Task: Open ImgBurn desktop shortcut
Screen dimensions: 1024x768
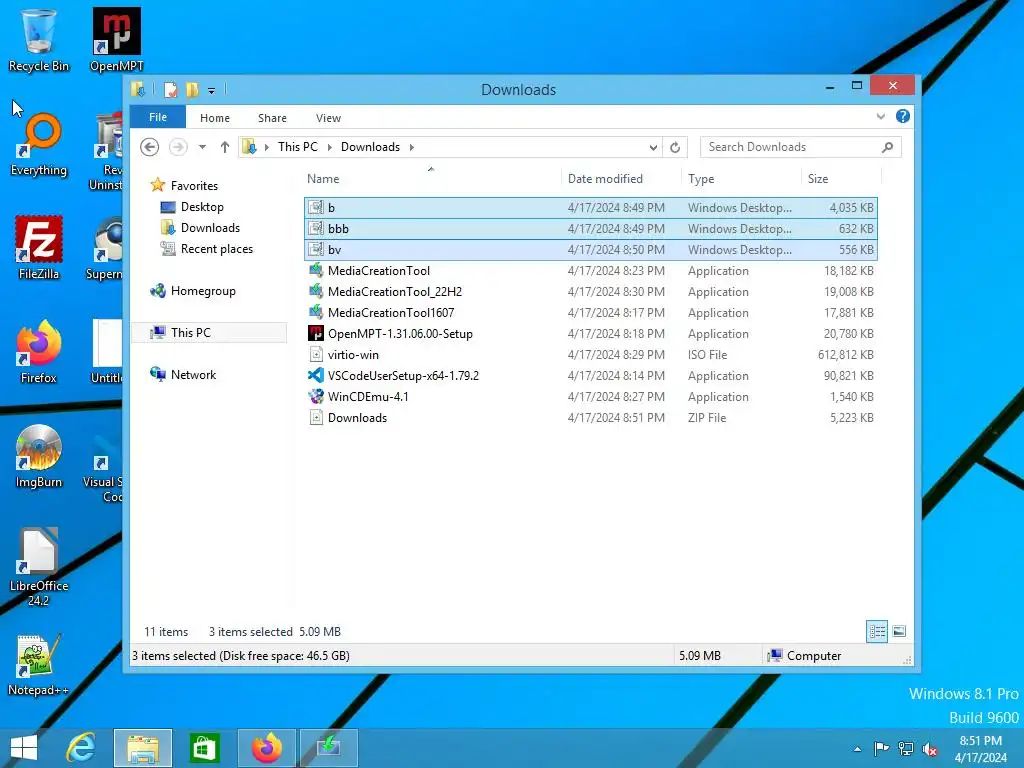Action: tap(39, 457)
